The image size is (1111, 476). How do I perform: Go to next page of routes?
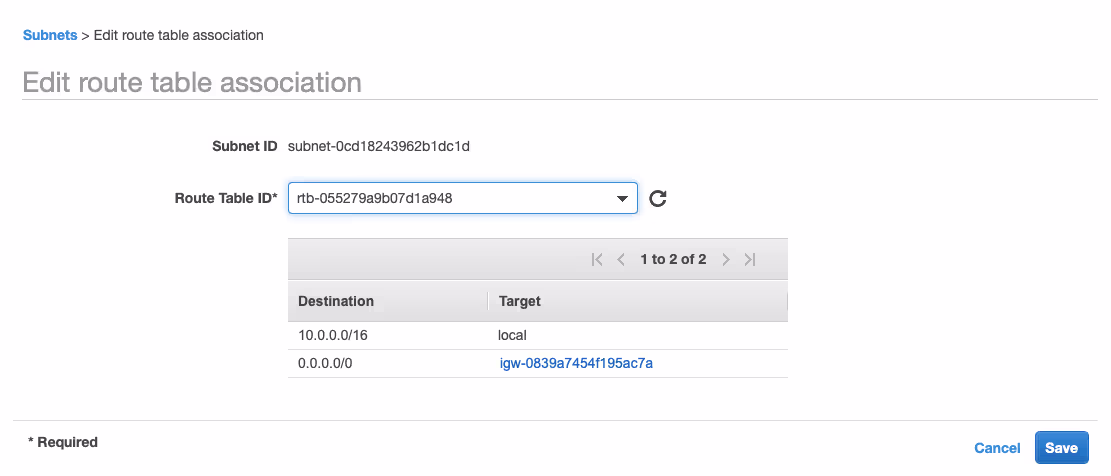[x=726, y=259]
